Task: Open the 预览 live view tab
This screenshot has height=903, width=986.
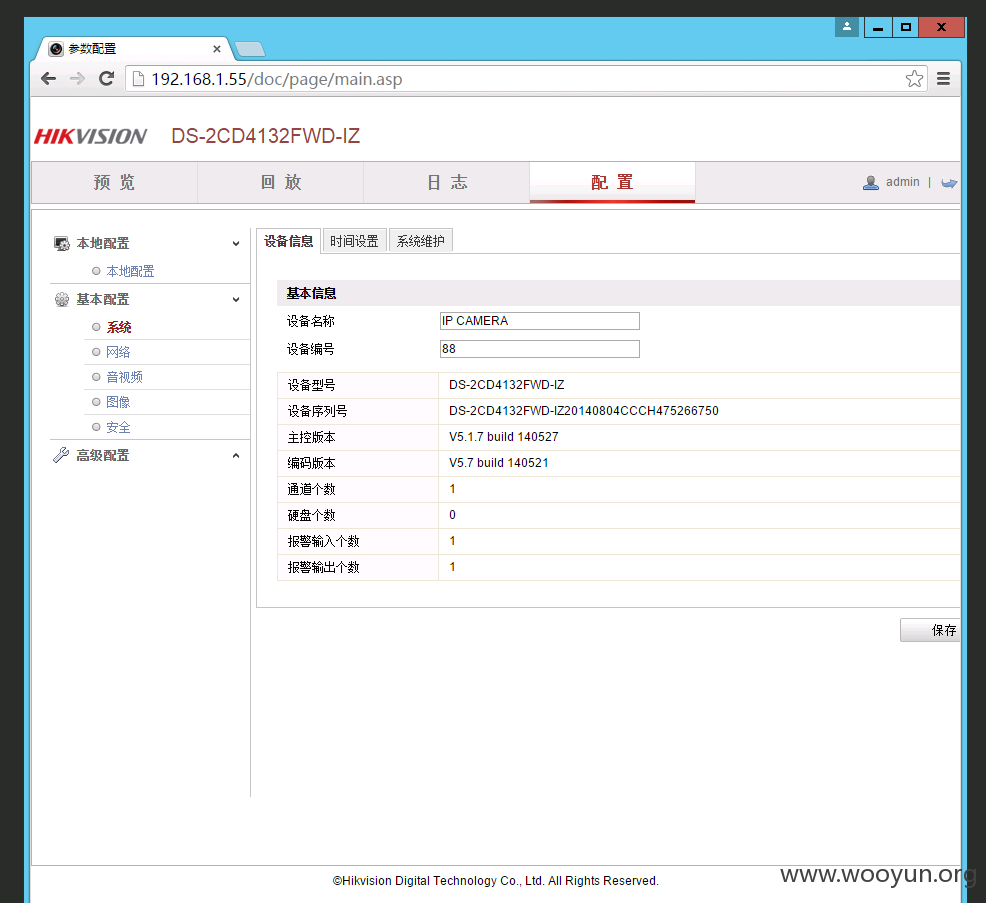Action: pos(114,182)
